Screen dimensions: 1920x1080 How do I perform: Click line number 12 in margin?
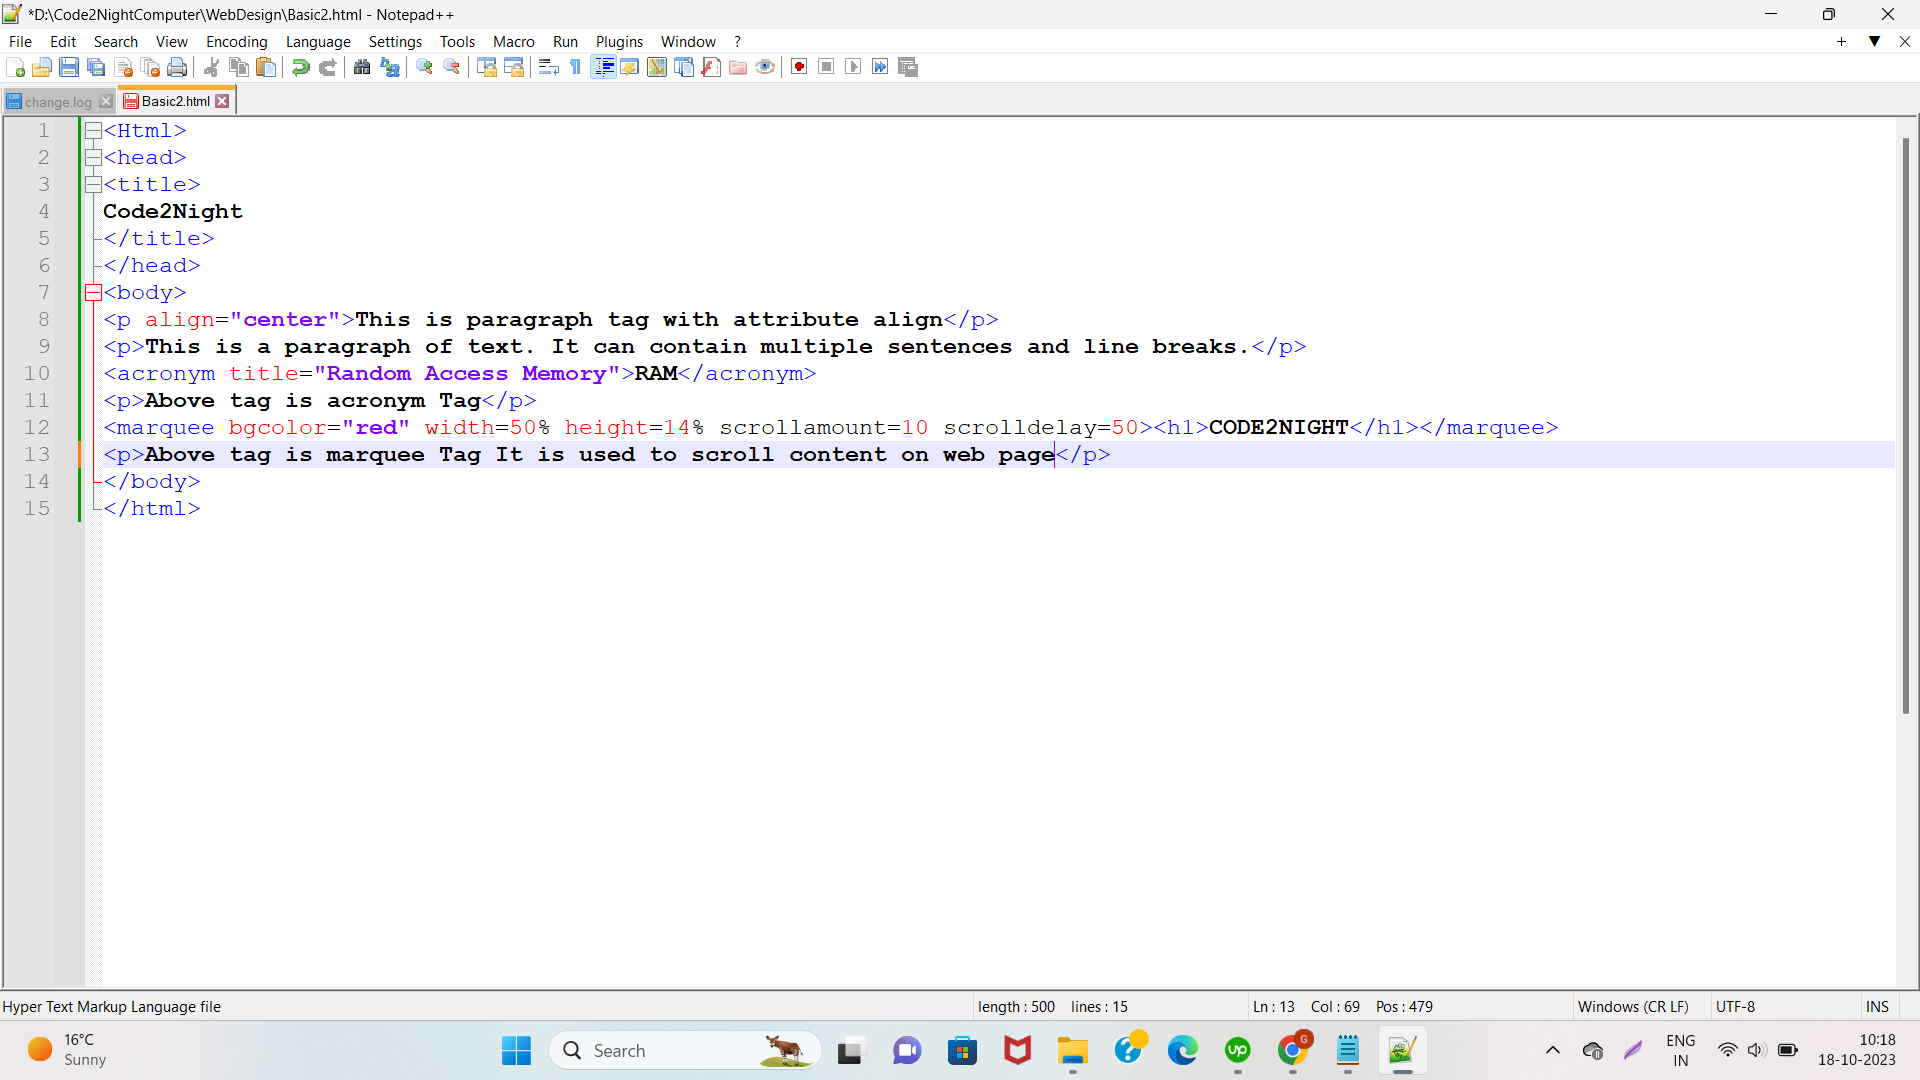pyautogui.click(x=37, y=427)
